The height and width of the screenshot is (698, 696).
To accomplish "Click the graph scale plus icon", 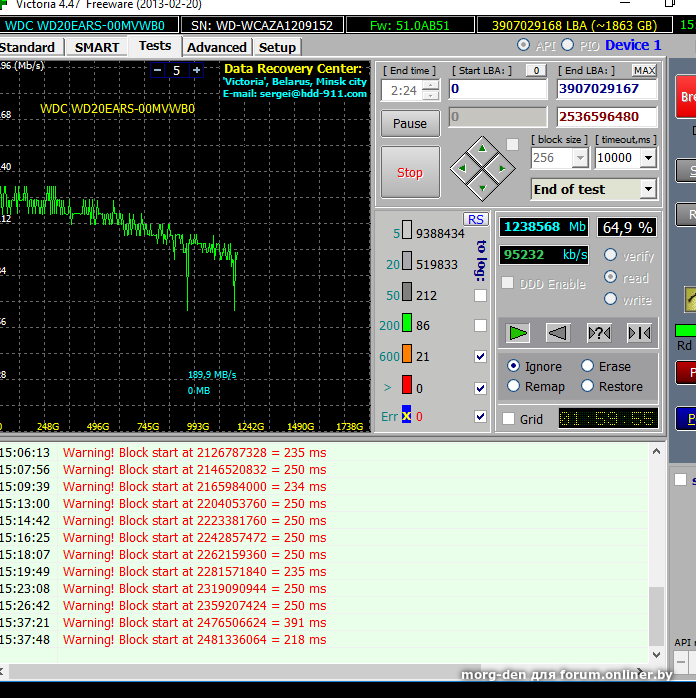I will [x=197, y=70].
